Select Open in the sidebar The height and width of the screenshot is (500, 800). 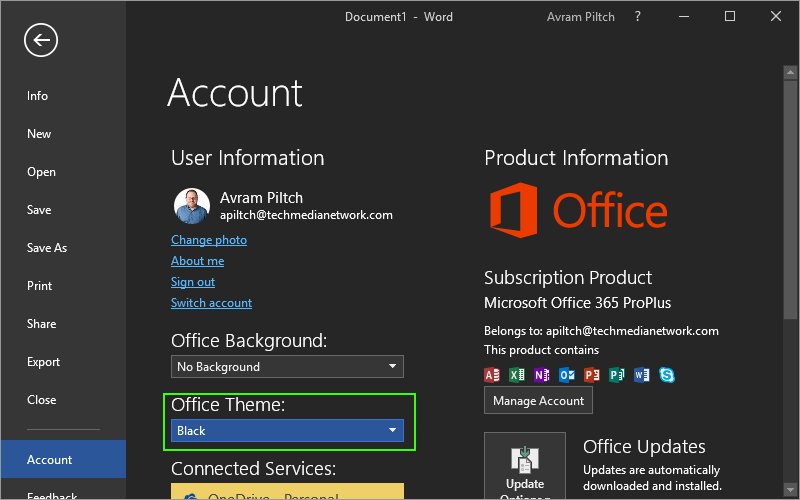41,172
